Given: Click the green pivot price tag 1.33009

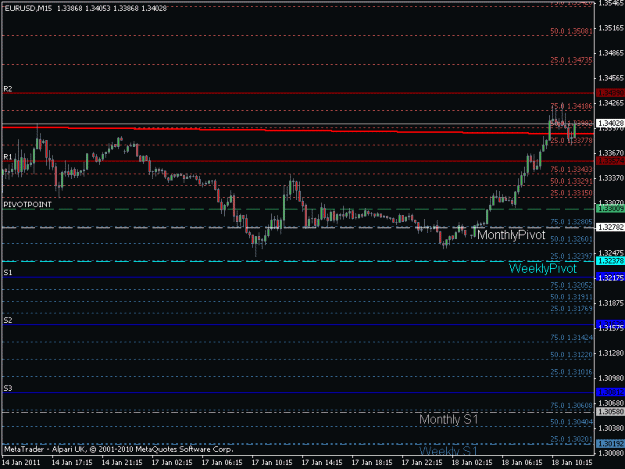Looking at the screenshot, I should click(610, 209).
